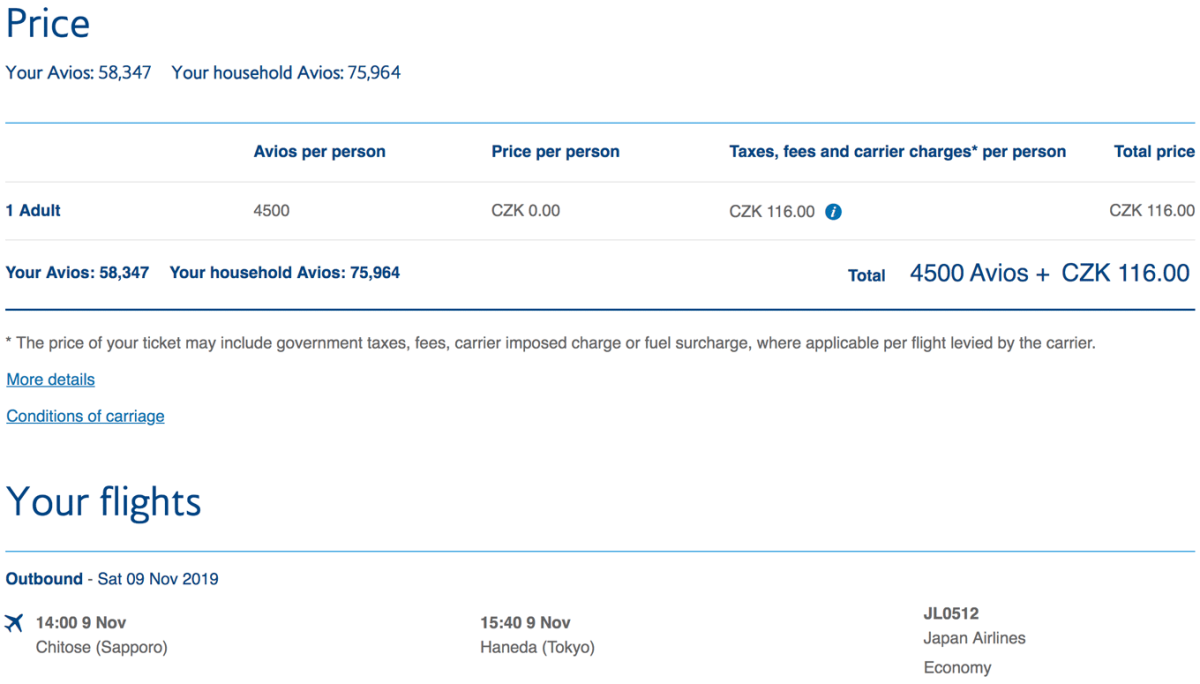Select the 14:00 9 Nov departure time
Image resolution: width=1200 pixels, height=684 pixels.
coord(81,623)
